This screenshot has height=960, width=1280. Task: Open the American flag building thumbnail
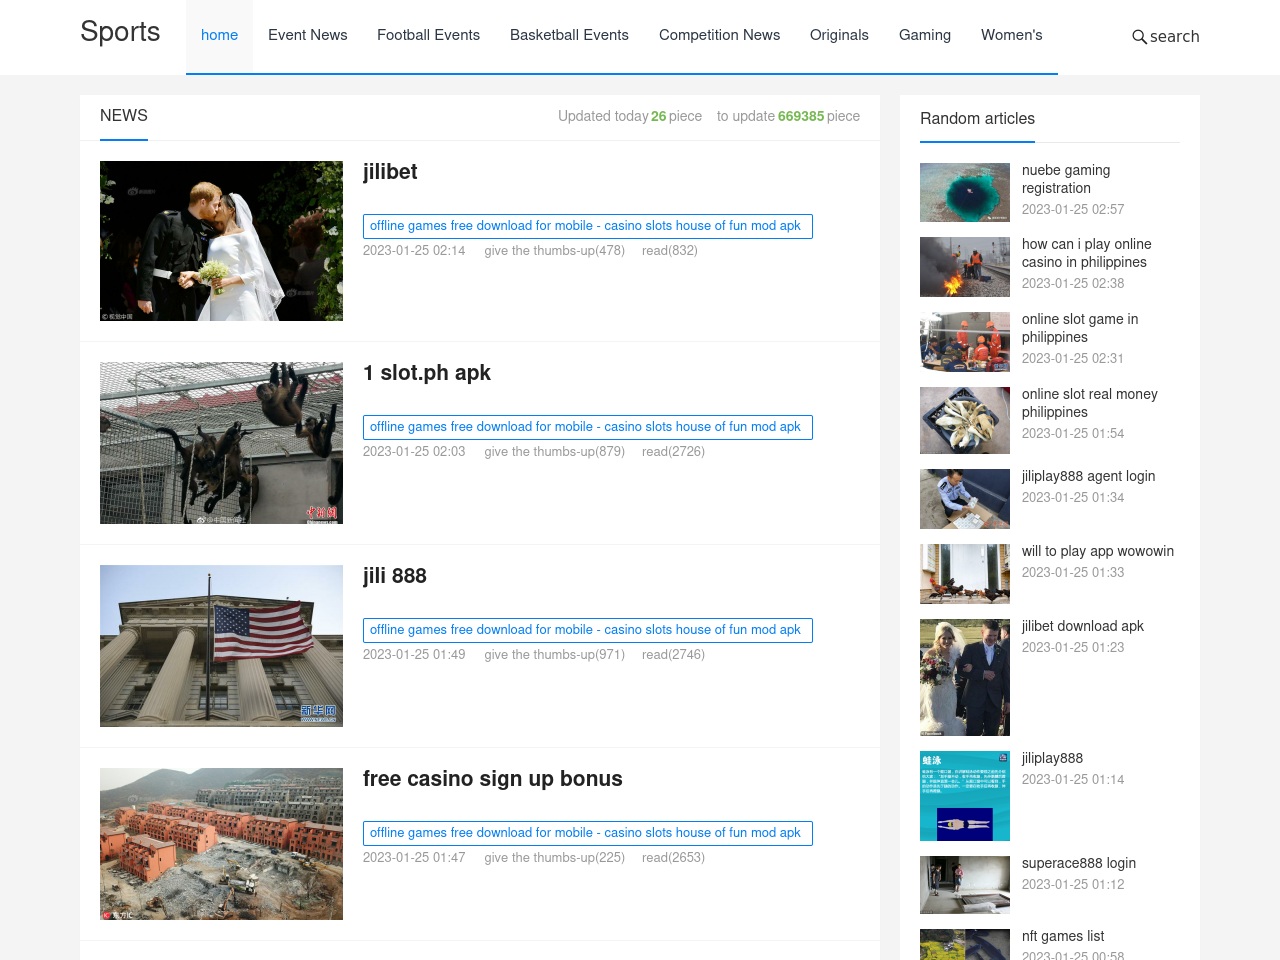(x=221, y=646)
